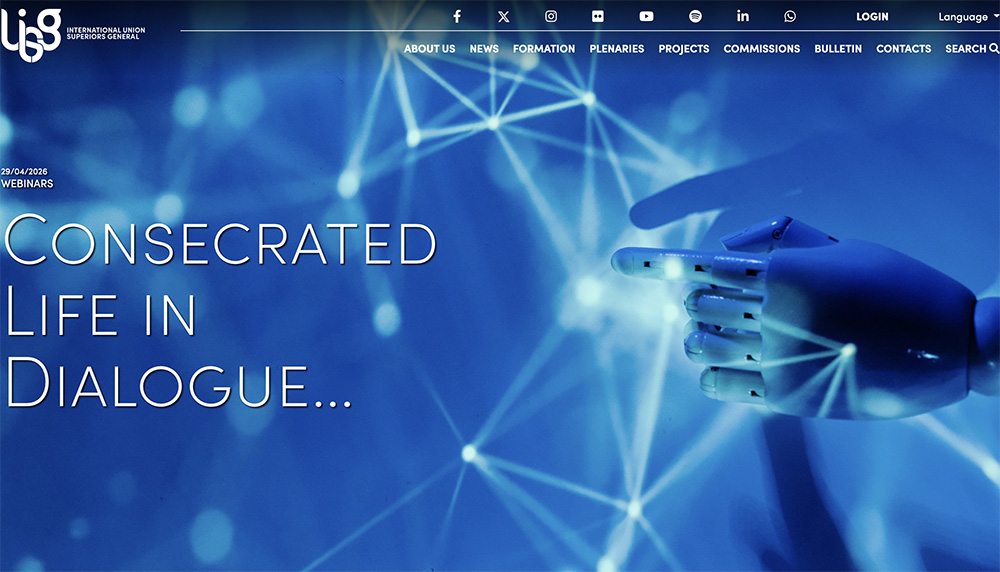Click the 29/04/2026 date text

click(x=24, y=172)
